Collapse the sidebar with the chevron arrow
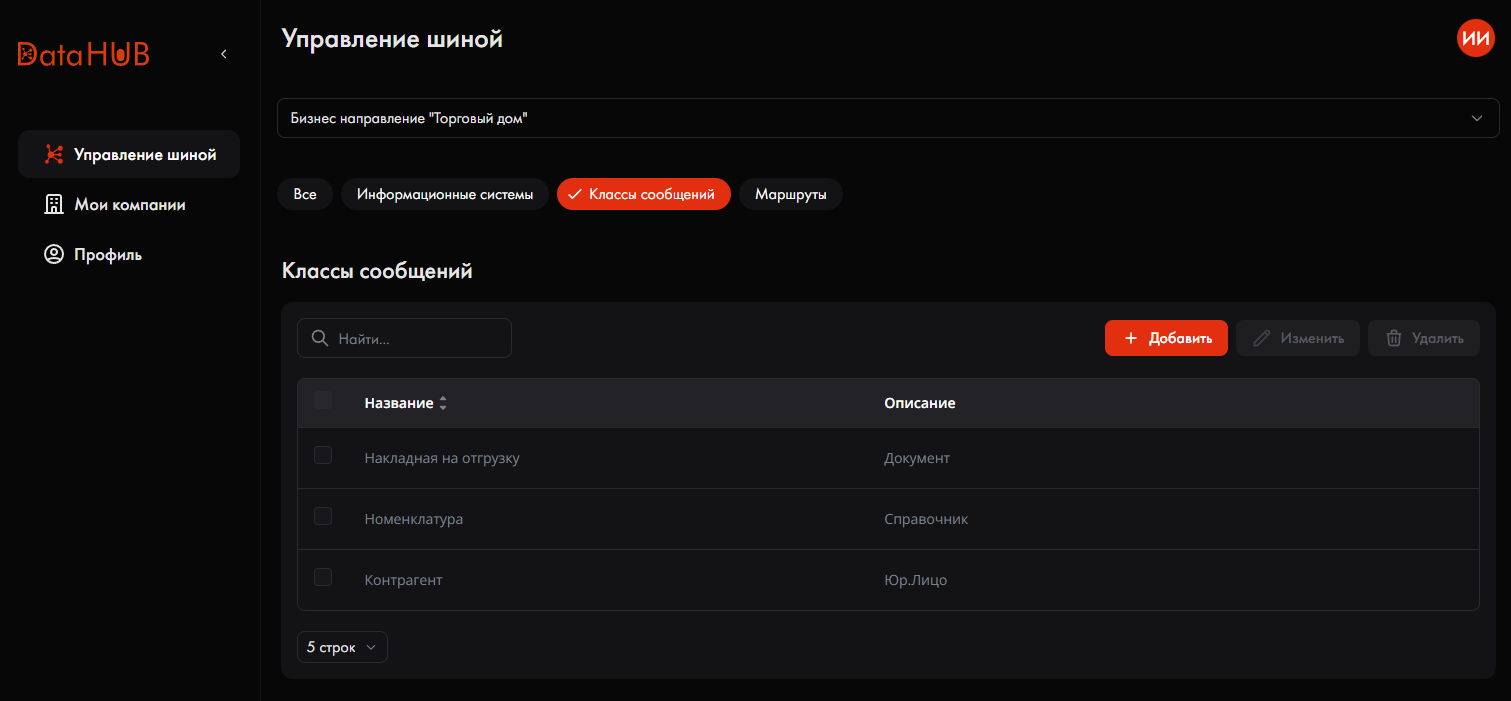This screenshot has width=1511, height=701. coord(224,54)
